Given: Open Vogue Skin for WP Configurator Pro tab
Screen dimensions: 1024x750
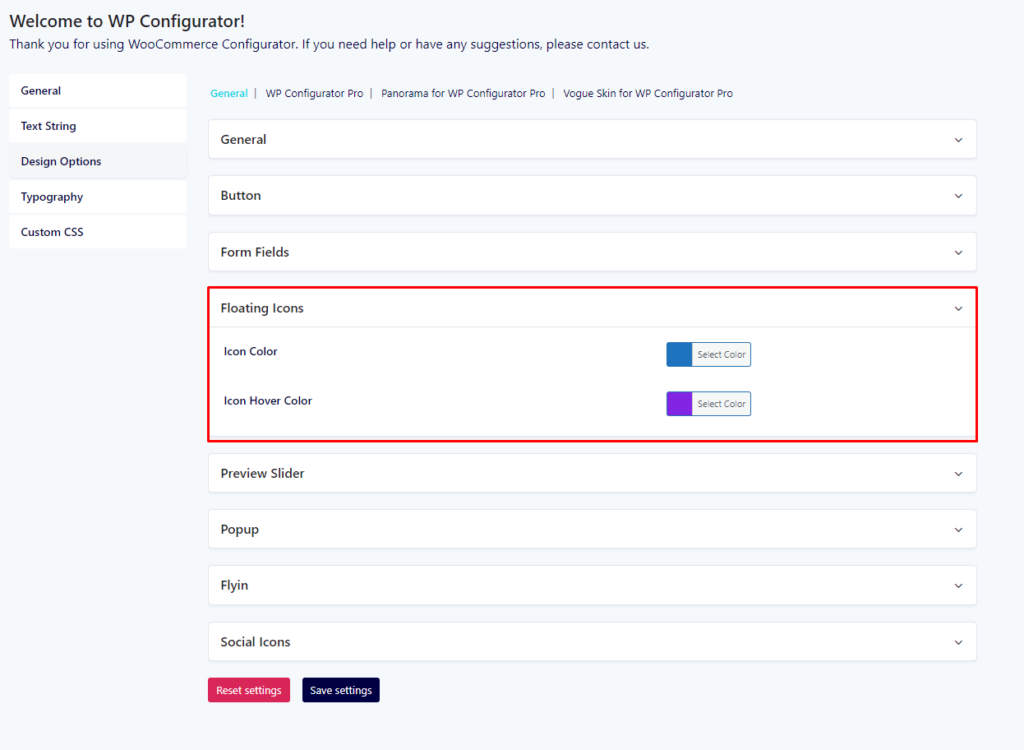Looking at the screenshot, I should coord(648,93).
